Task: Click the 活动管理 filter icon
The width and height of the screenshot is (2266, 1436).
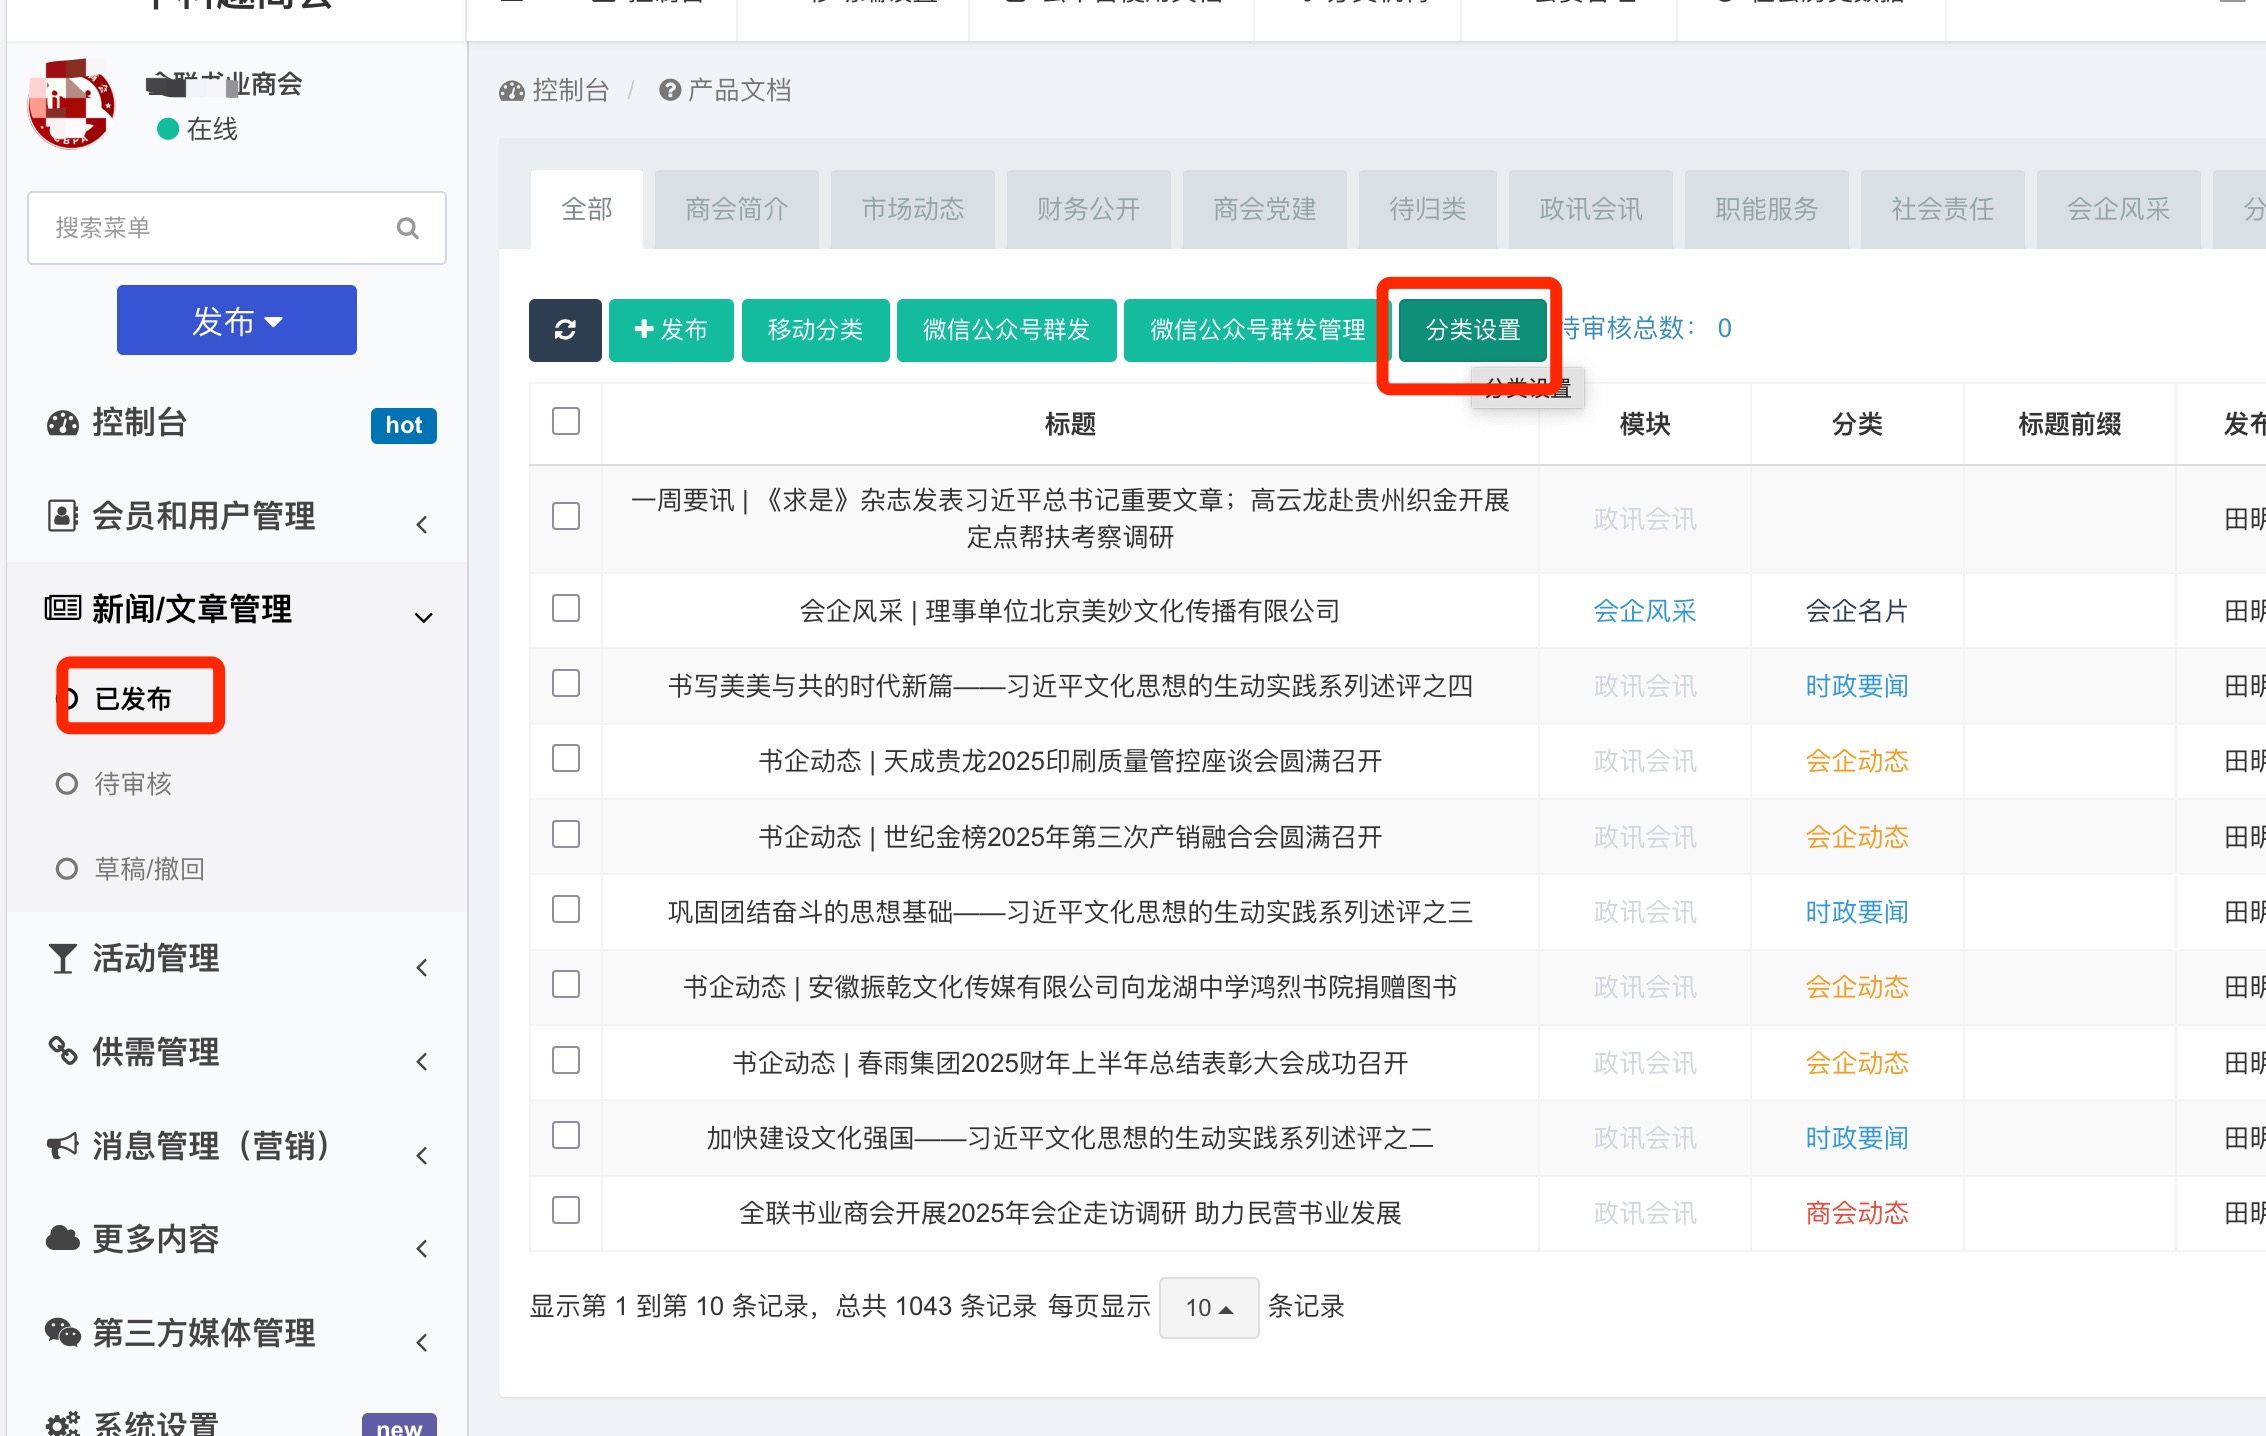Action: (63, 959)
